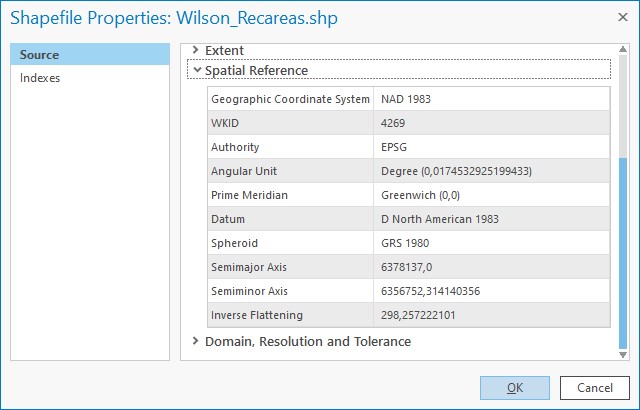Click the D North American 1983 datum value
This screenshot has height=410, width=640.
[490, 219]
